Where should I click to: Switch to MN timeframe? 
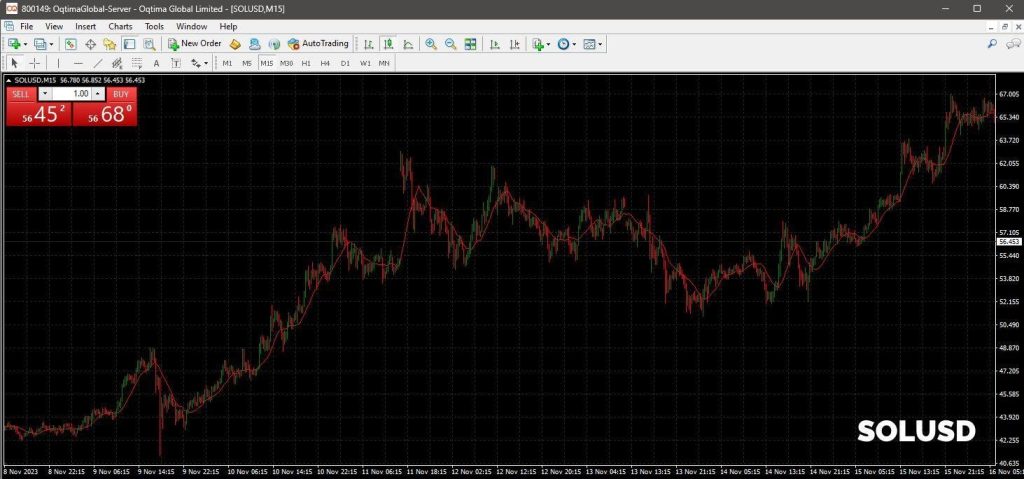(x=385, y=63)
